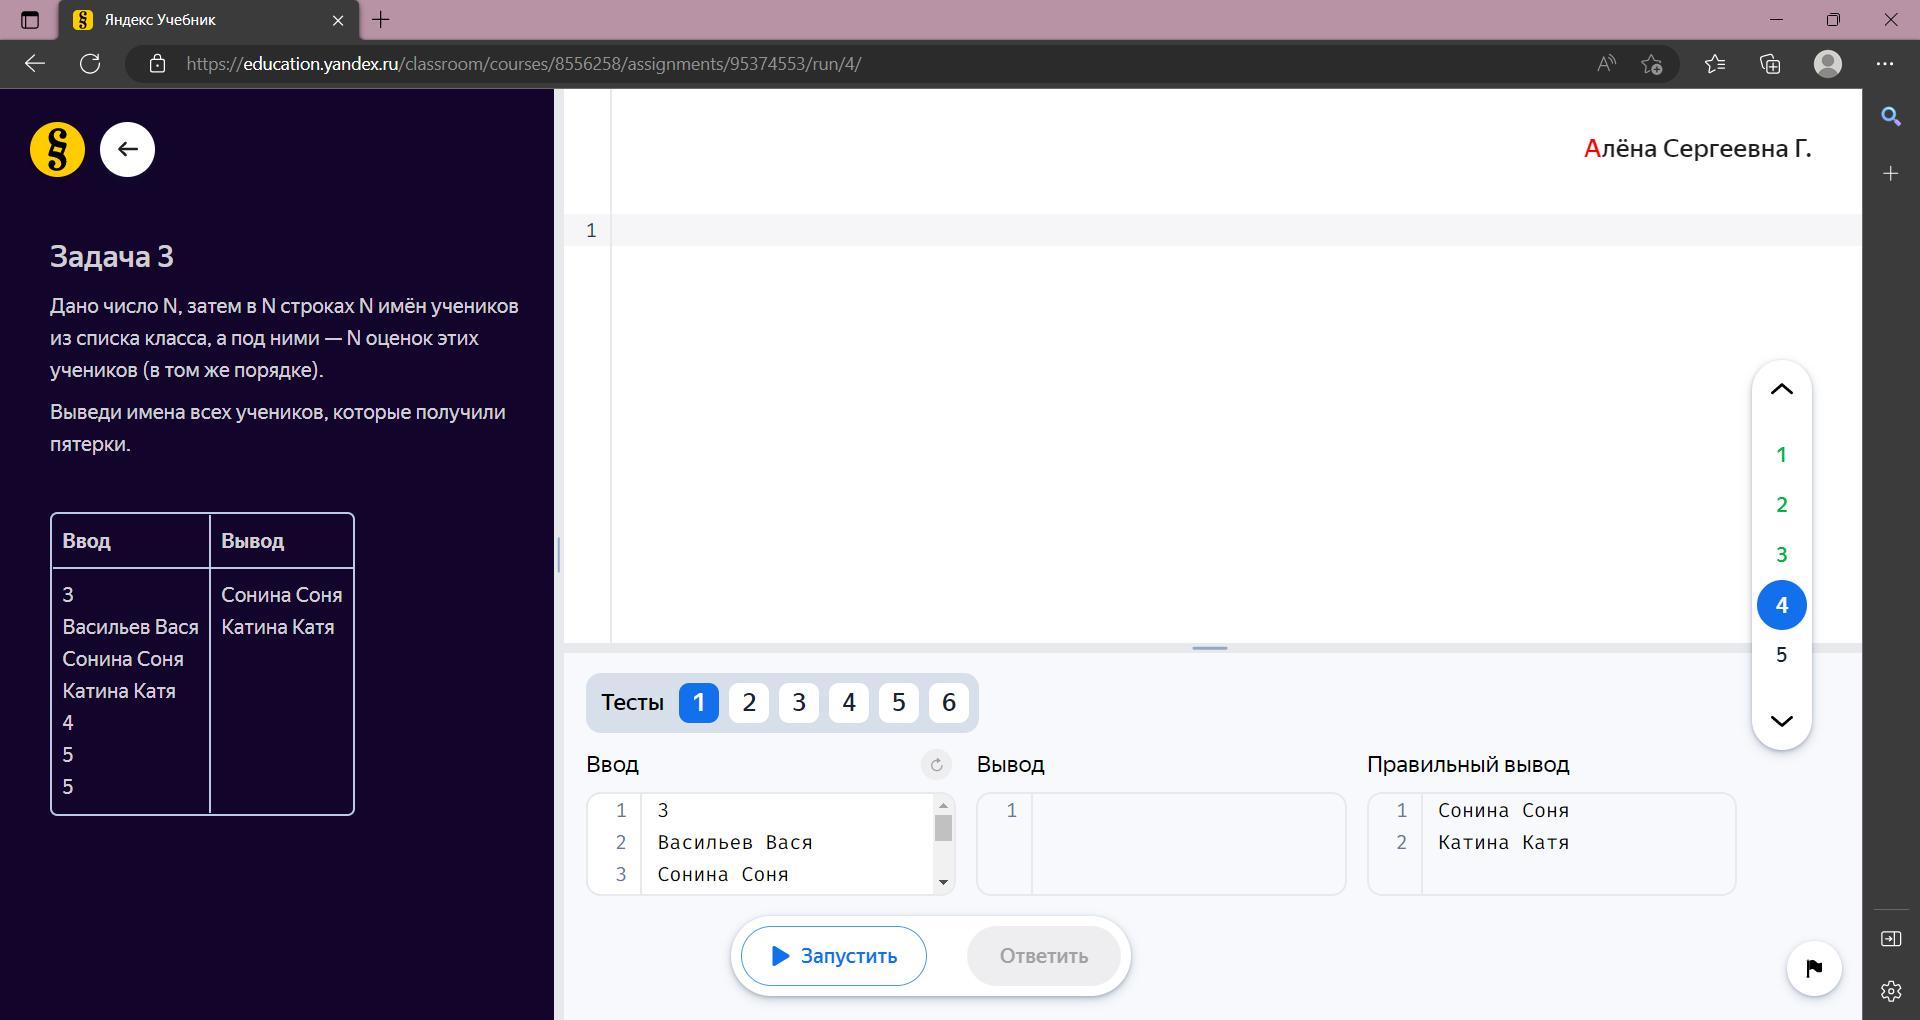
Task: Open the Favorites list icon
Action: click(1715, 64)
